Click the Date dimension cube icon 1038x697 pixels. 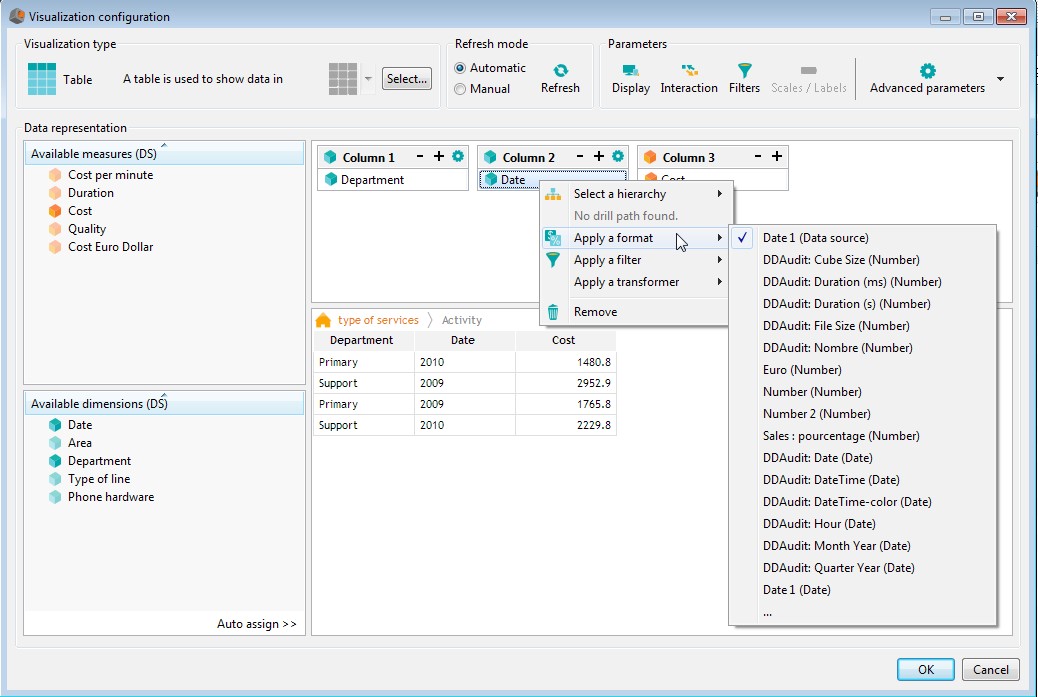coord(55,425)
